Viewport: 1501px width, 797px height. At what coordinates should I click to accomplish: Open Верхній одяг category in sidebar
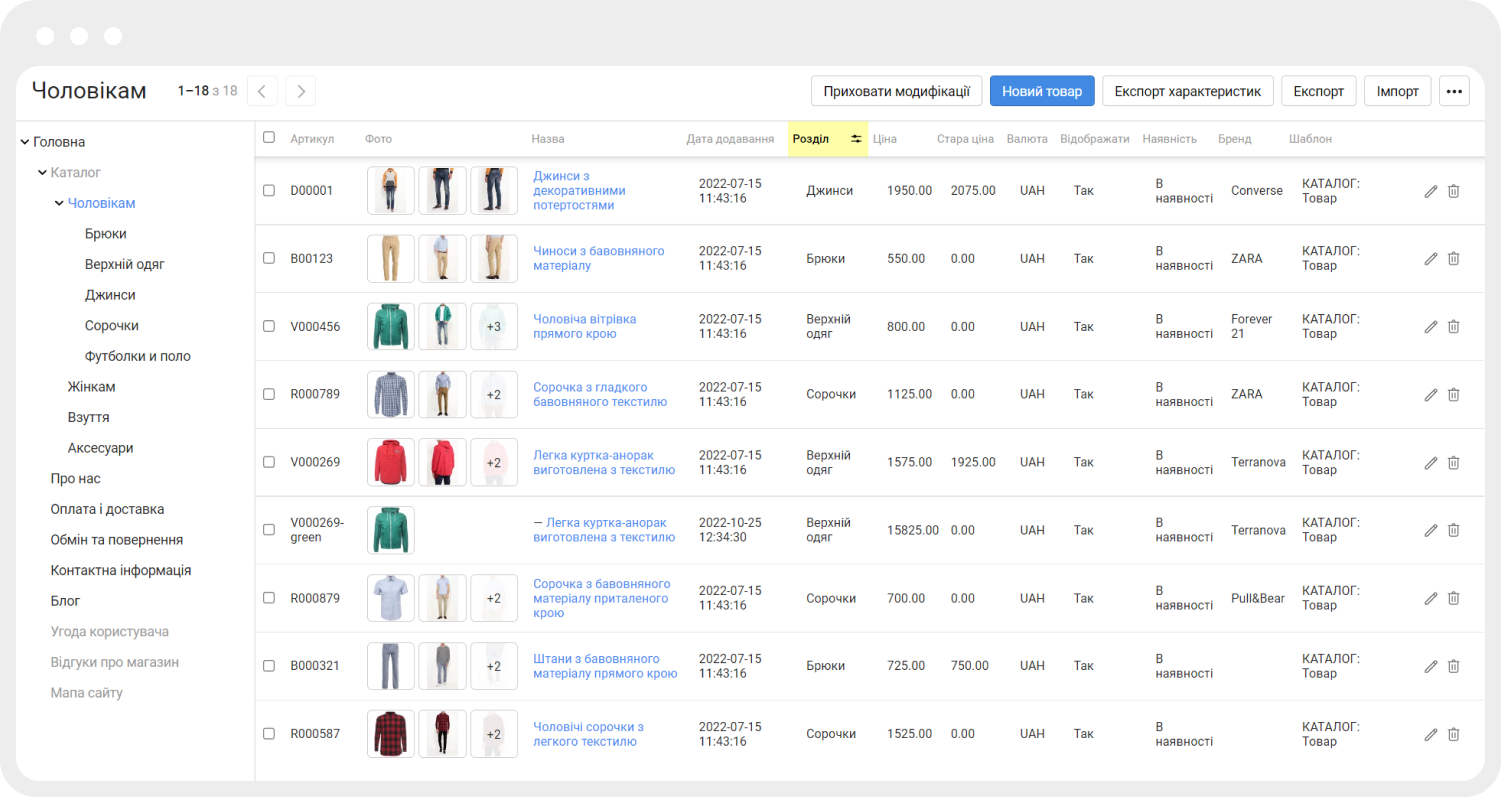click(x=125, y=264)
